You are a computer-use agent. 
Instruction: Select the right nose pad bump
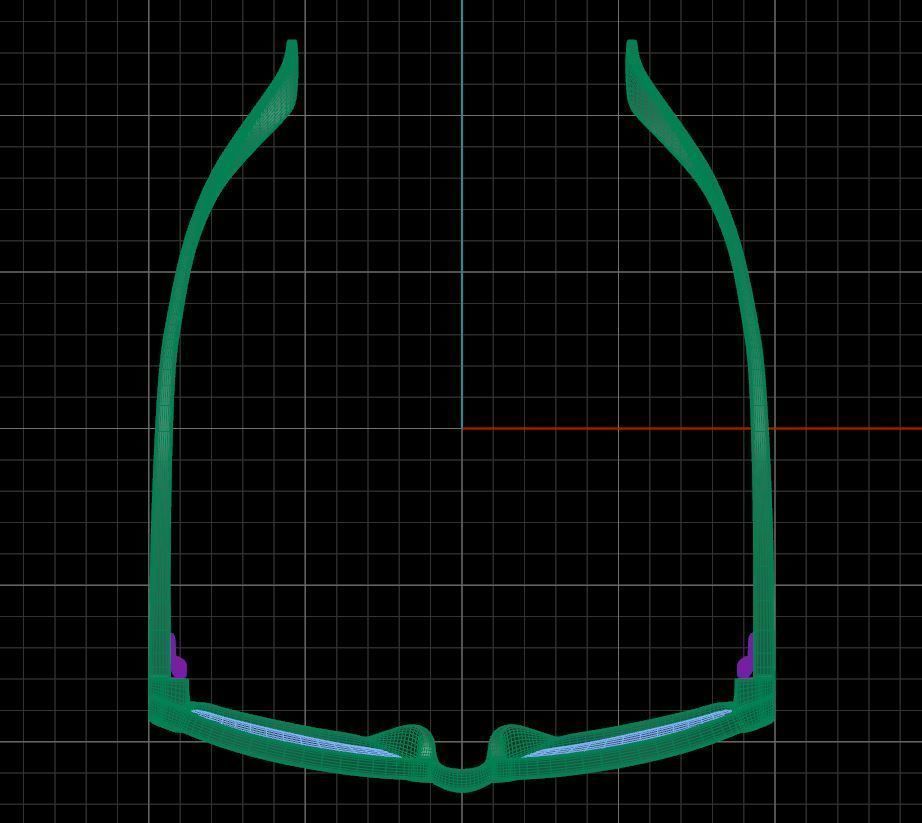coord(519,744)
